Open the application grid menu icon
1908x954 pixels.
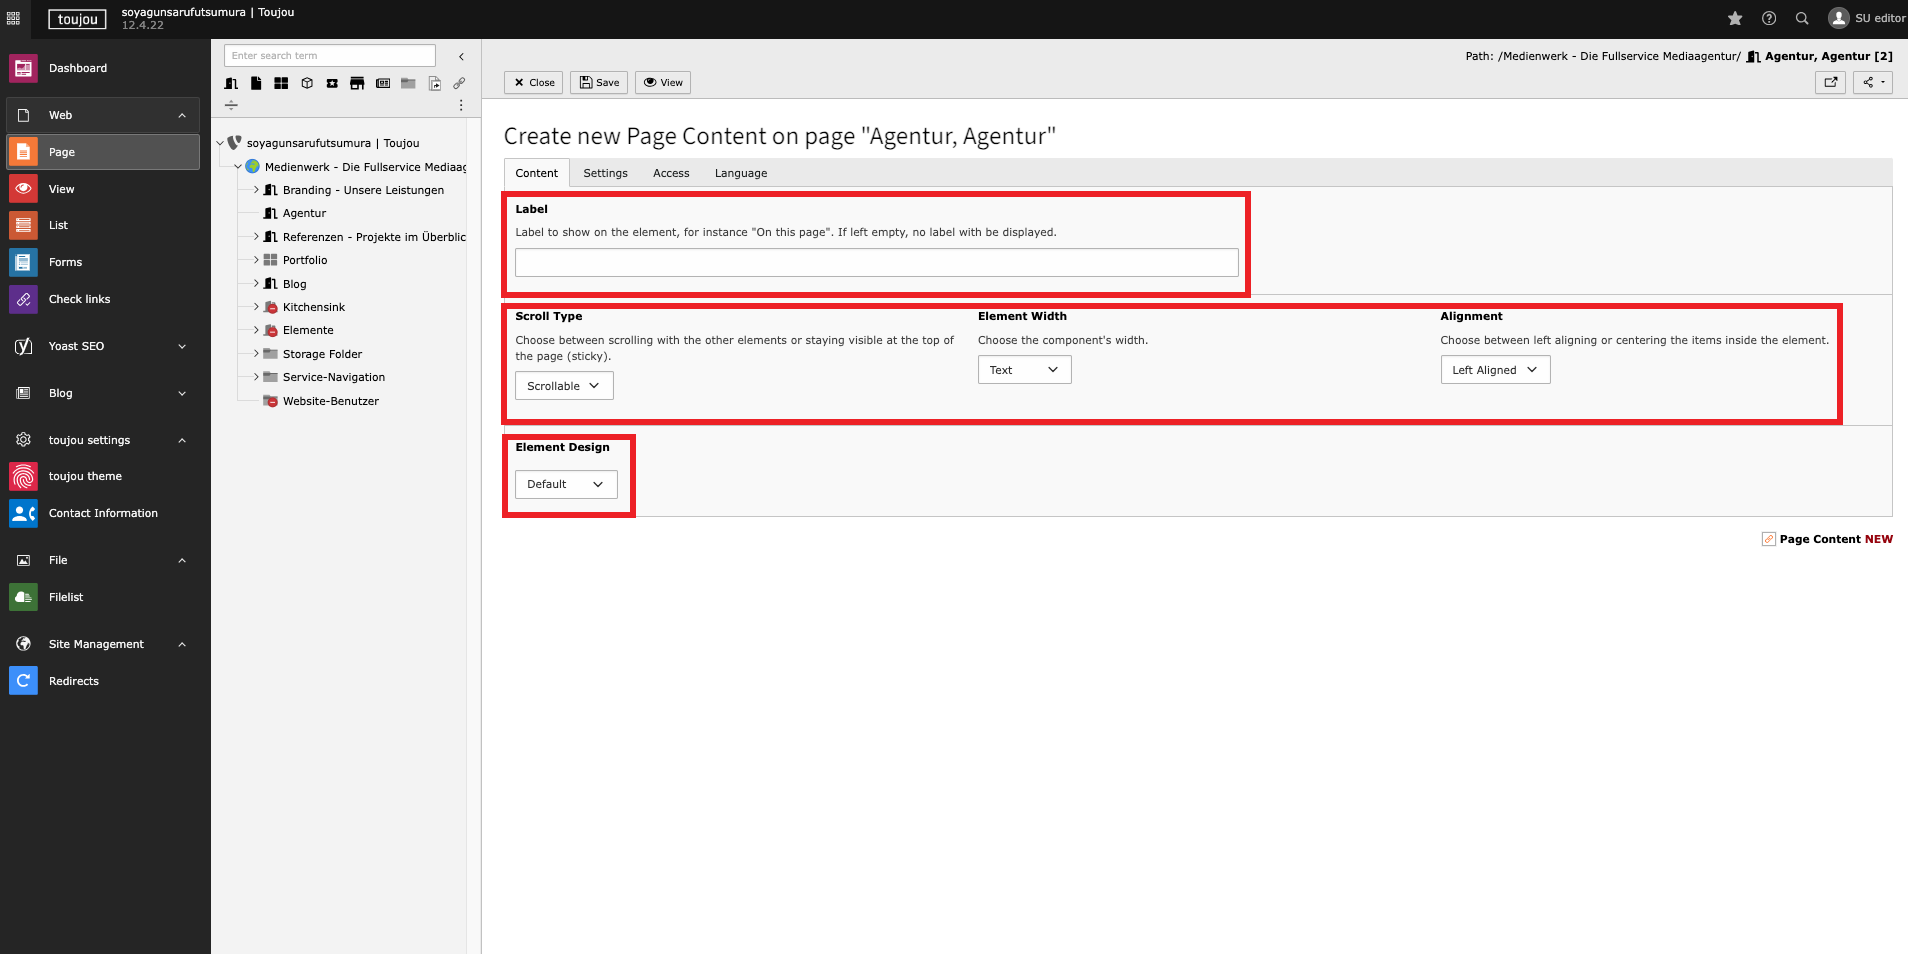tap(13, 19)
